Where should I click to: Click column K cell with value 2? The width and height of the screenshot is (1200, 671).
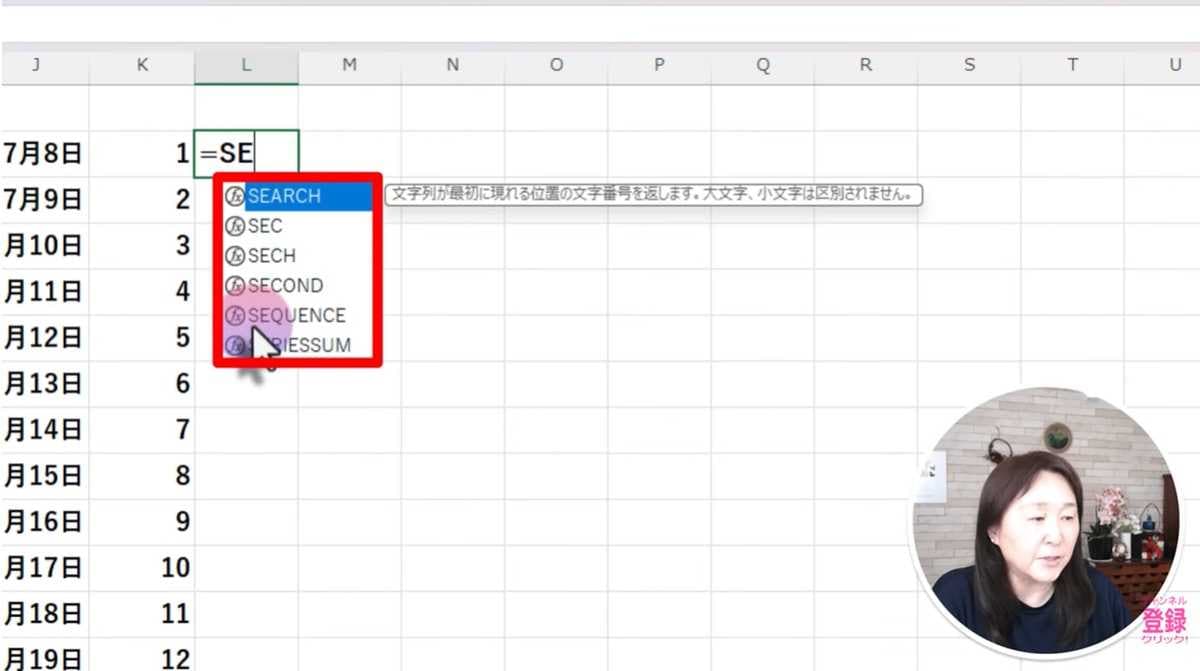pos(142,200)
